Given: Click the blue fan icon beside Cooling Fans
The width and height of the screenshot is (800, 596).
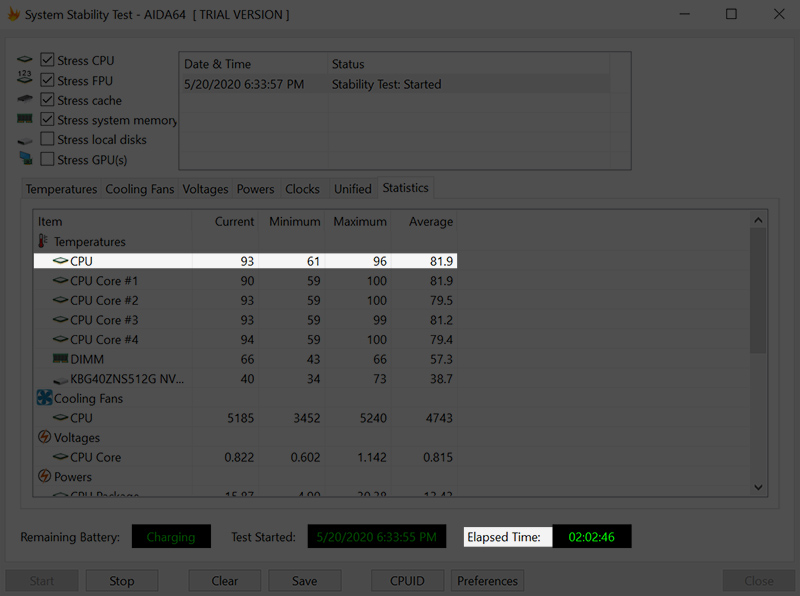Looking at the screenshot, I should 44,398.
